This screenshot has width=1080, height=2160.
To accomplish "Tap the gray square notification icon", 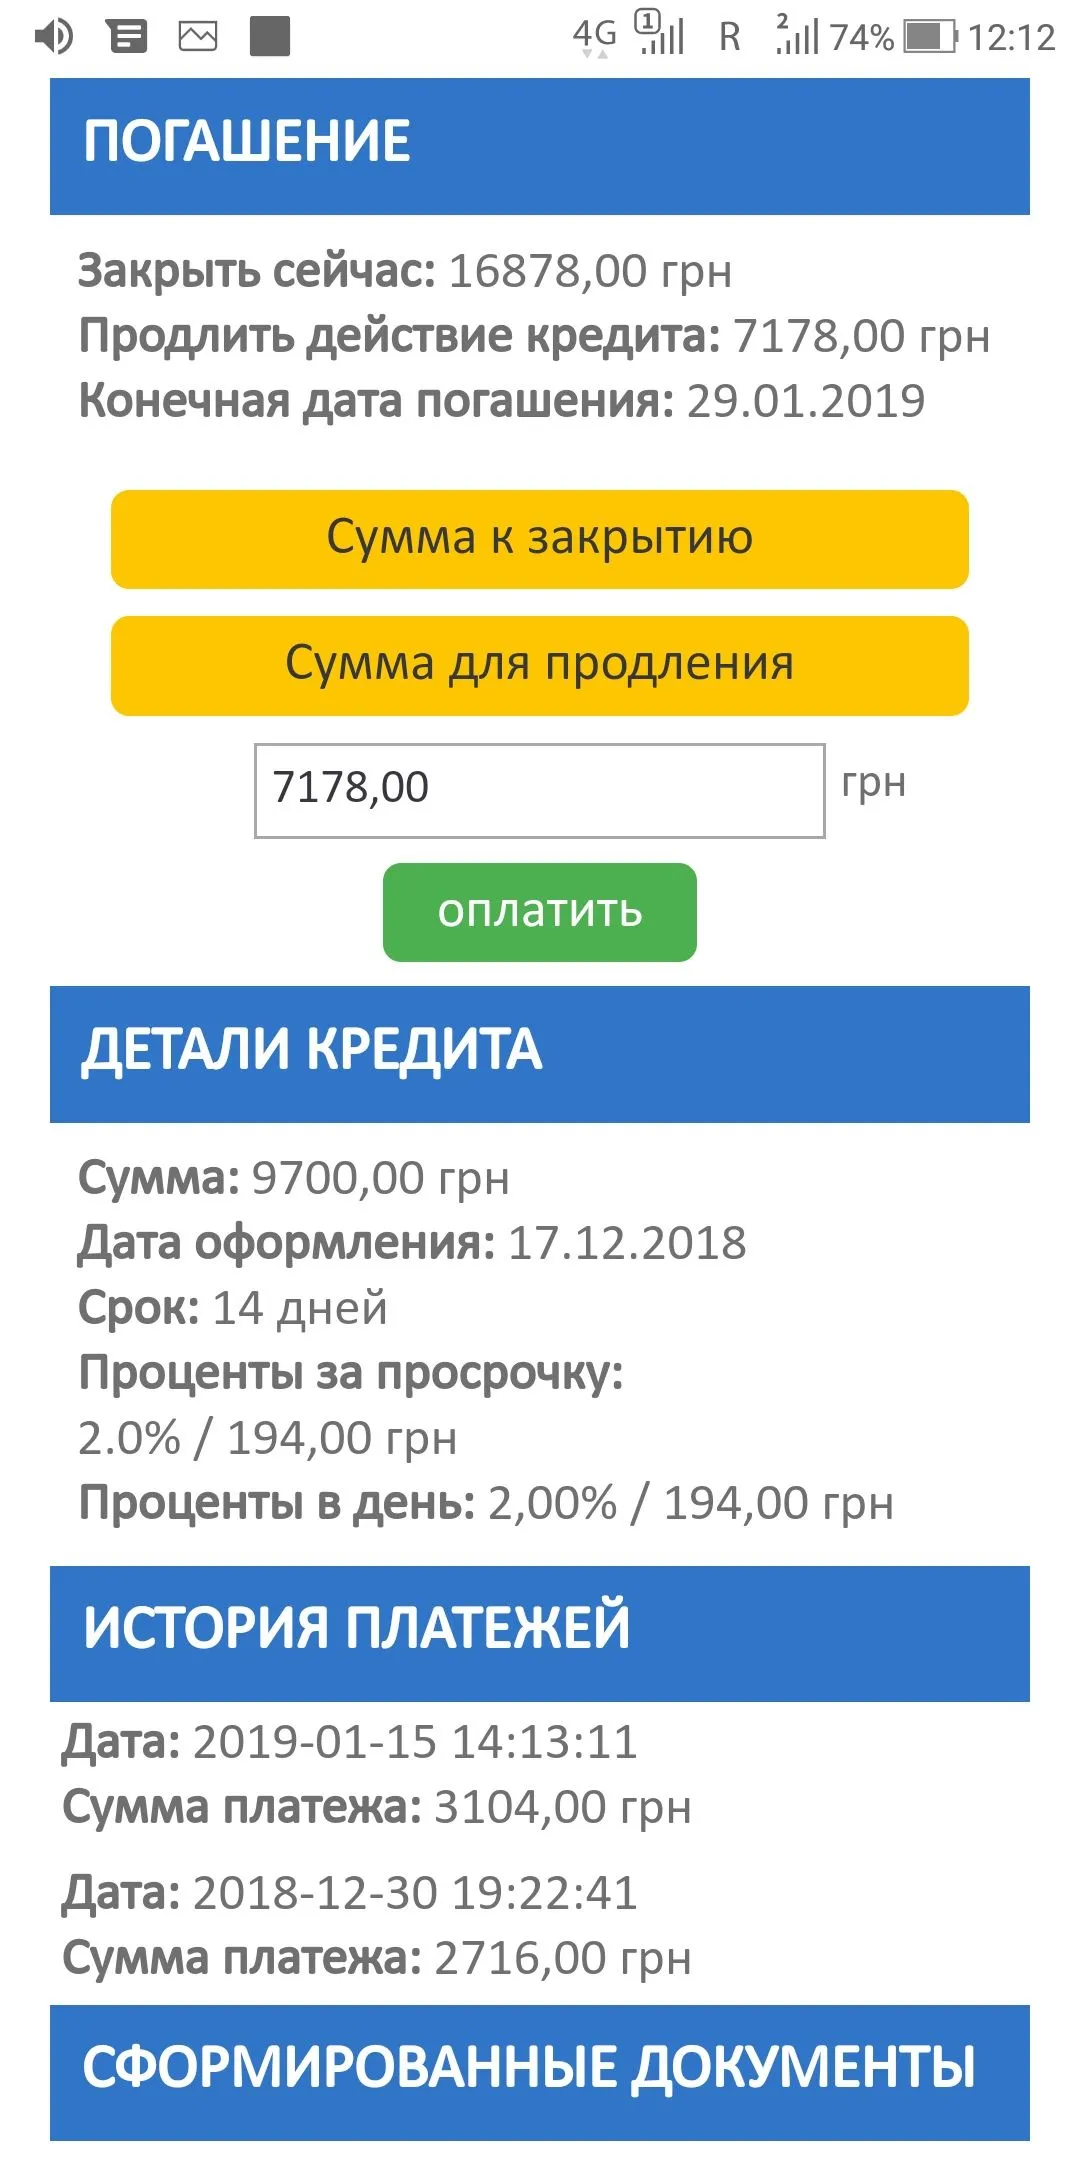I will [269, 38].
